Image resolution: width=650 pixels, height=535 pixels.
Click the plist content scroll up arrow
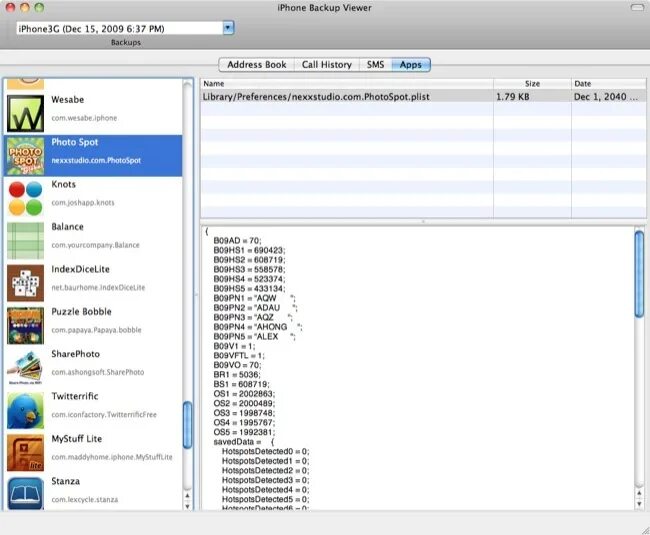pos(639,493)
